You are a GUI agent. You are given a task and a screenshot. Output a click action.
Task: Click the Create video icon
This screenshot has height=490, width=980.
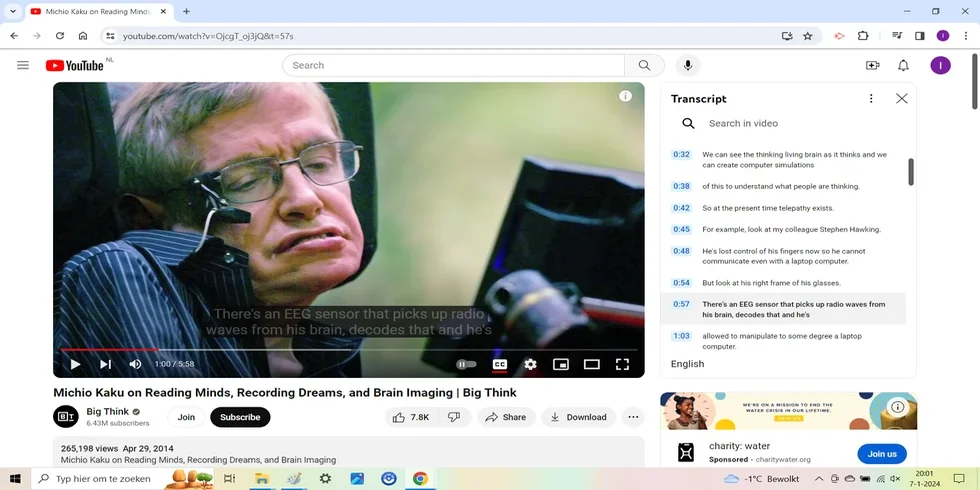872,65
